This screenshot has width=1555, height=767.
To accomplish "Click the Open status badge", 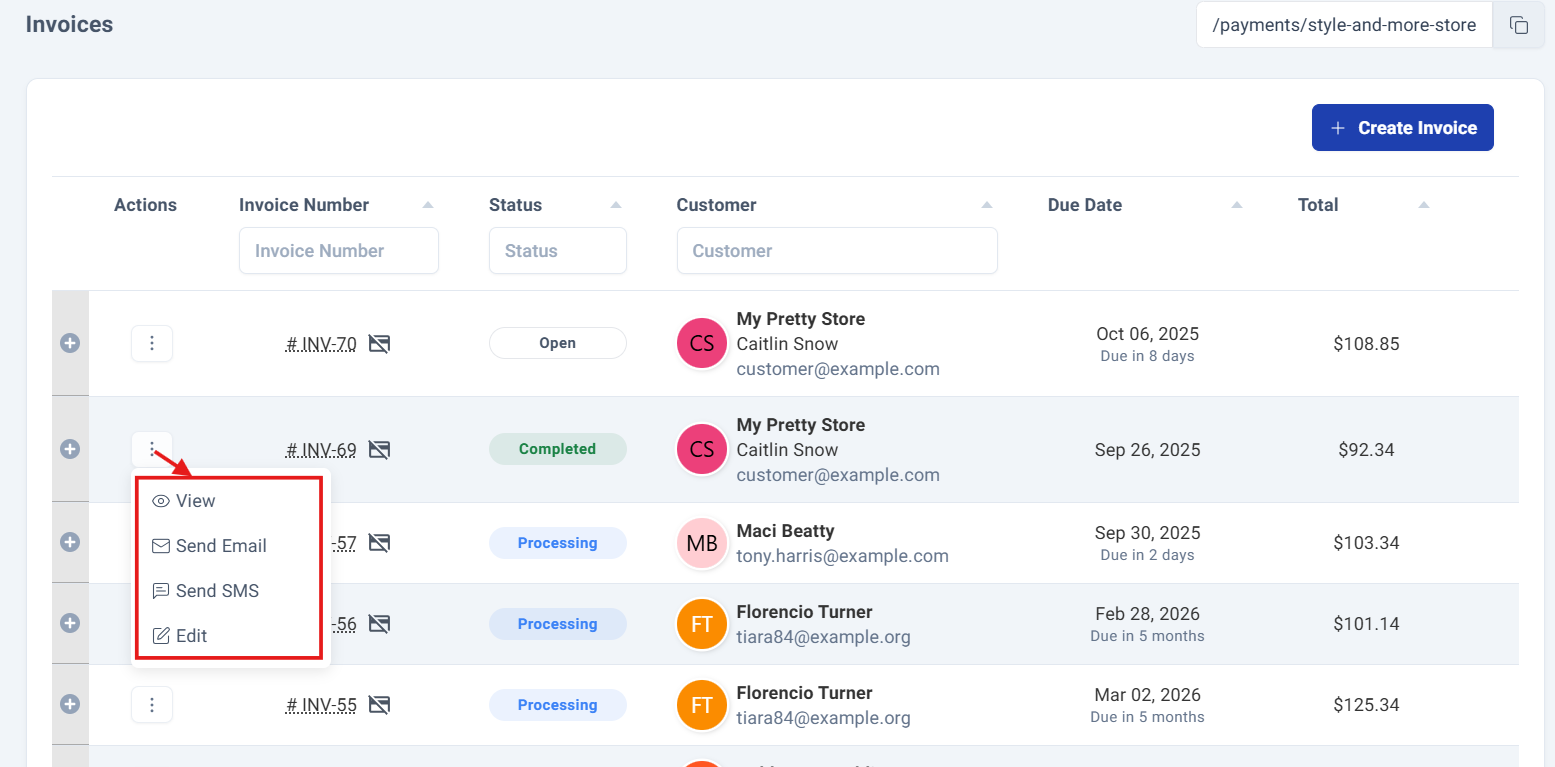I will coord(557,343).
